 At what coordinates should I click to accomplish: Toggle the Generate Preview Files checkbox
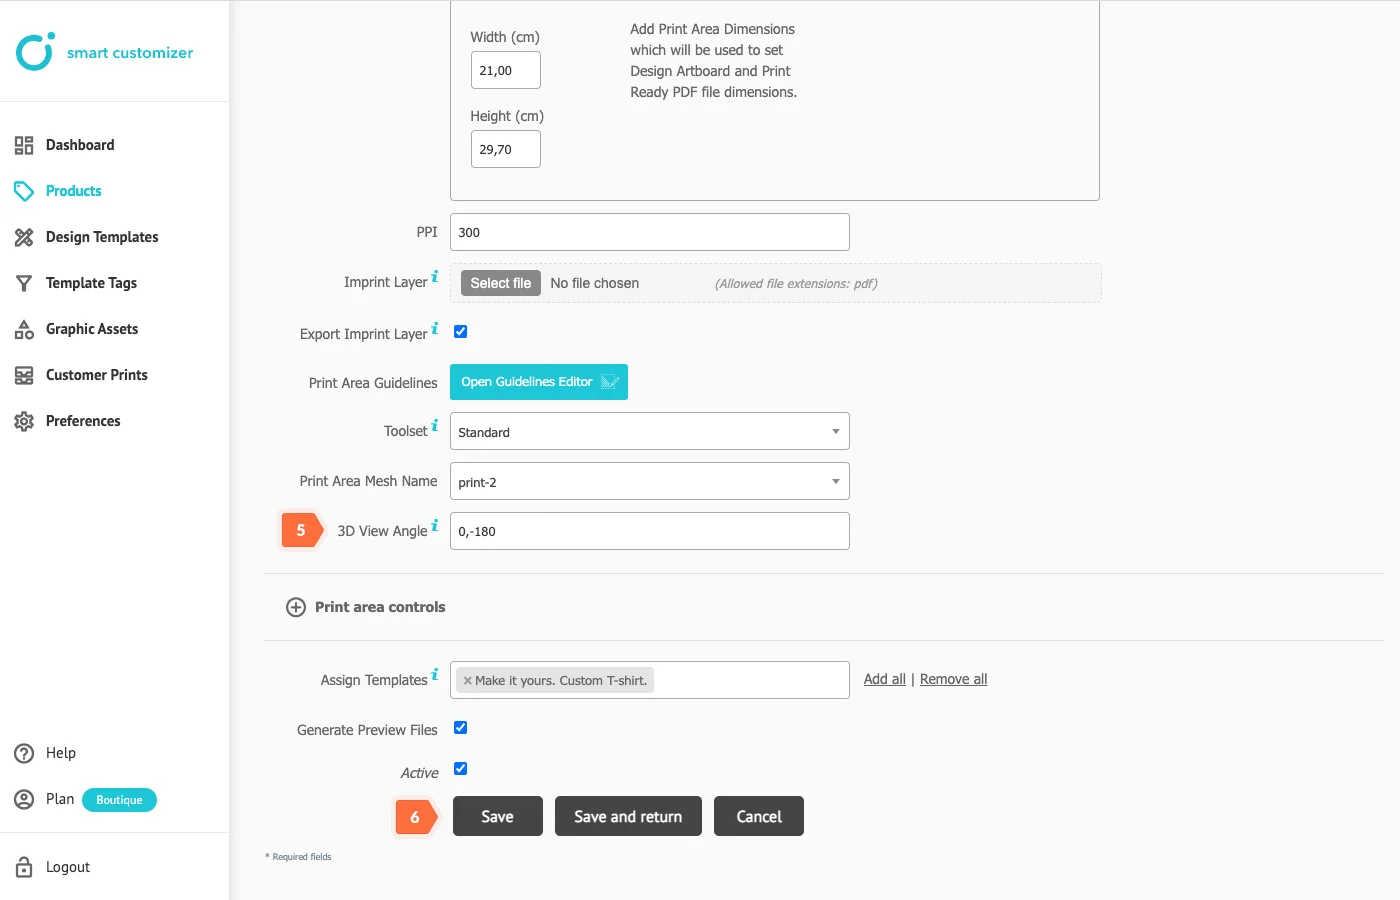click(461, 728)
